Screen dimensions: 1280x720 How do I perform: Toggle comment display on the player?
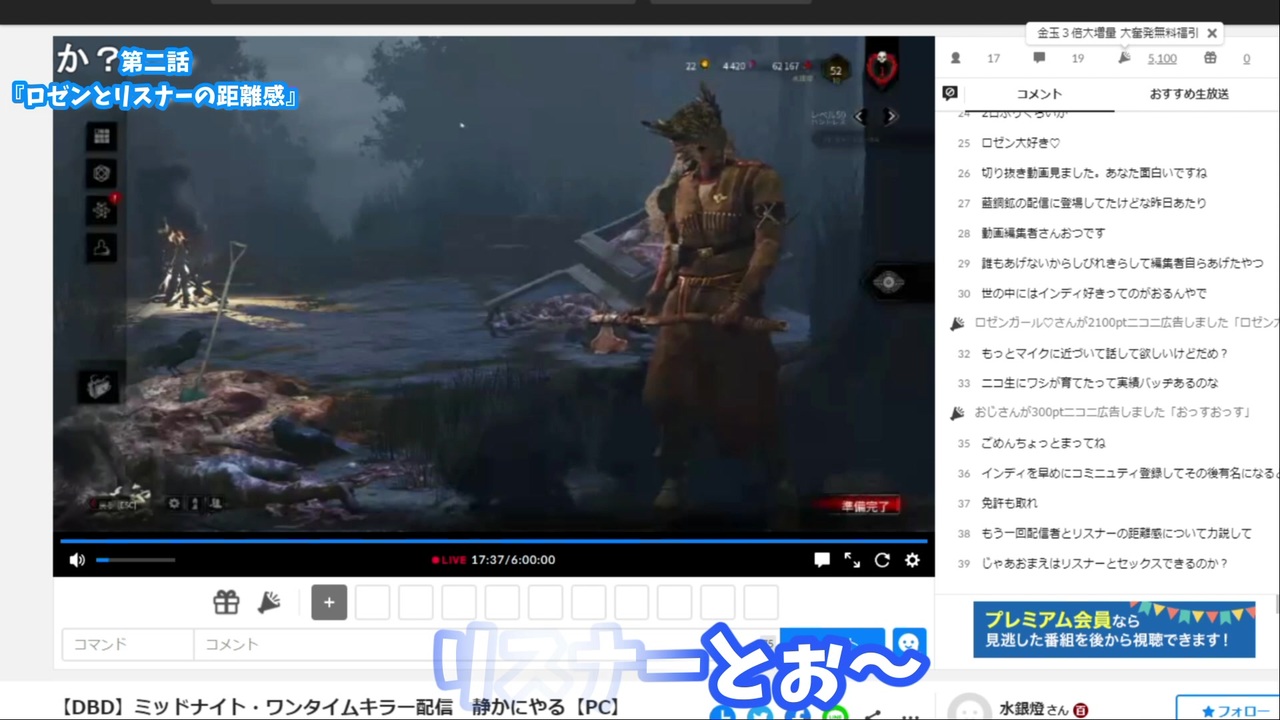822,560
